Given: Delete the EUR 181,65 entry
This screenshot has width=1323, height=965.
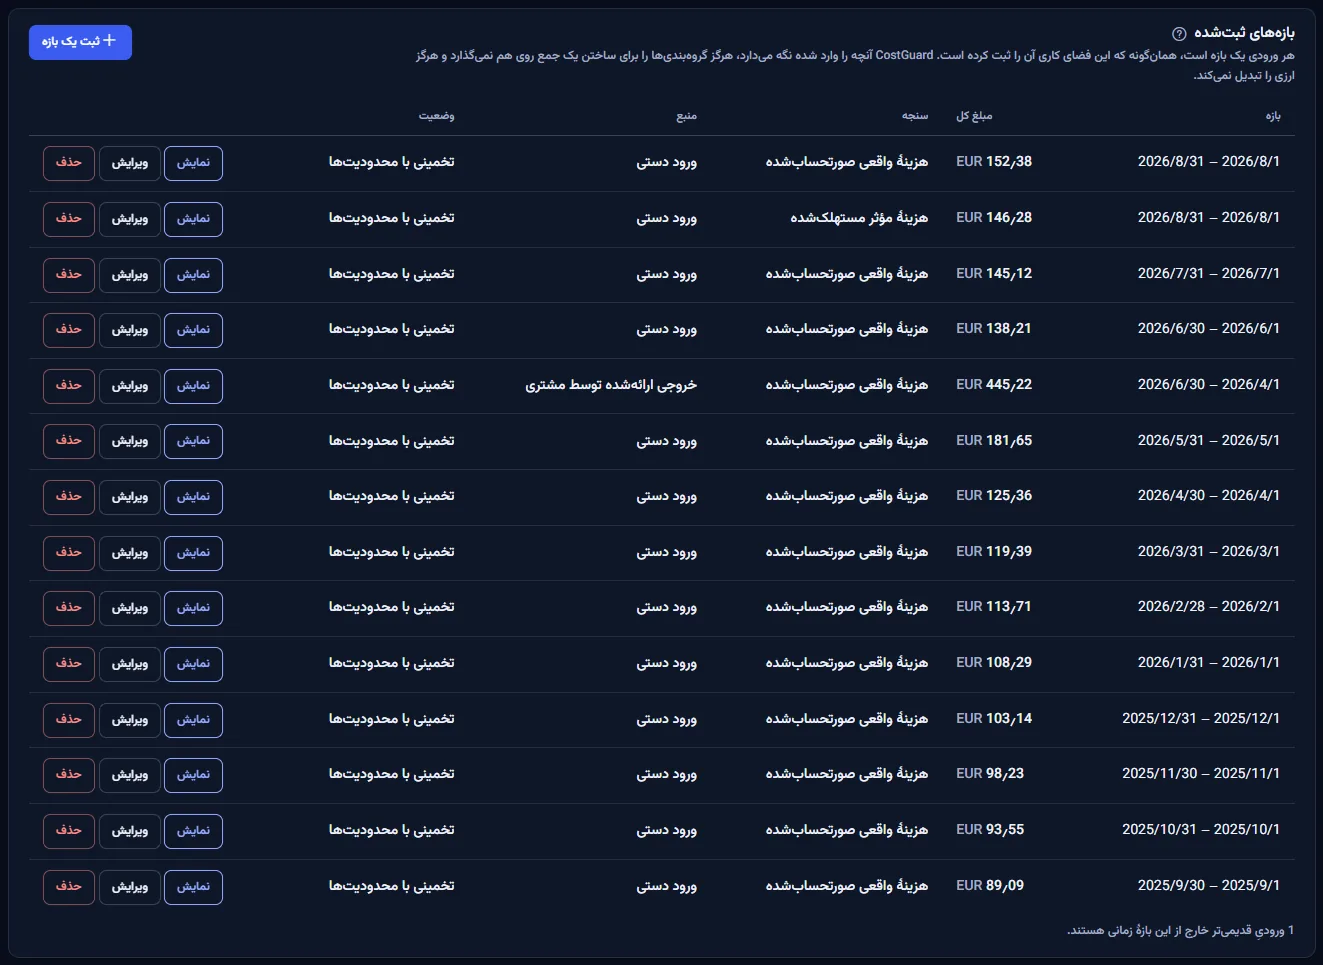Looking at the screenshot, I should (69, 441).
